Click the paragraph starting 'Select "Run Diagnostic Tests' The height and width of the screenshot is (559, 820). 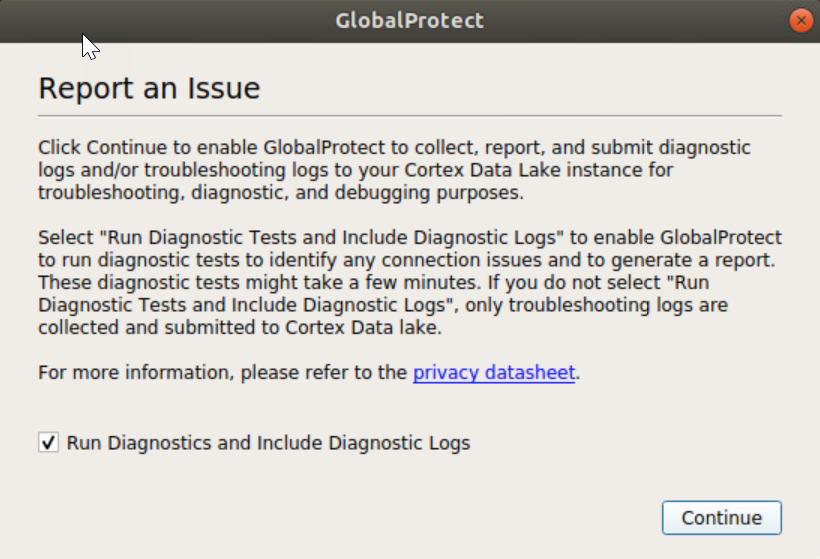pos(409,280)
